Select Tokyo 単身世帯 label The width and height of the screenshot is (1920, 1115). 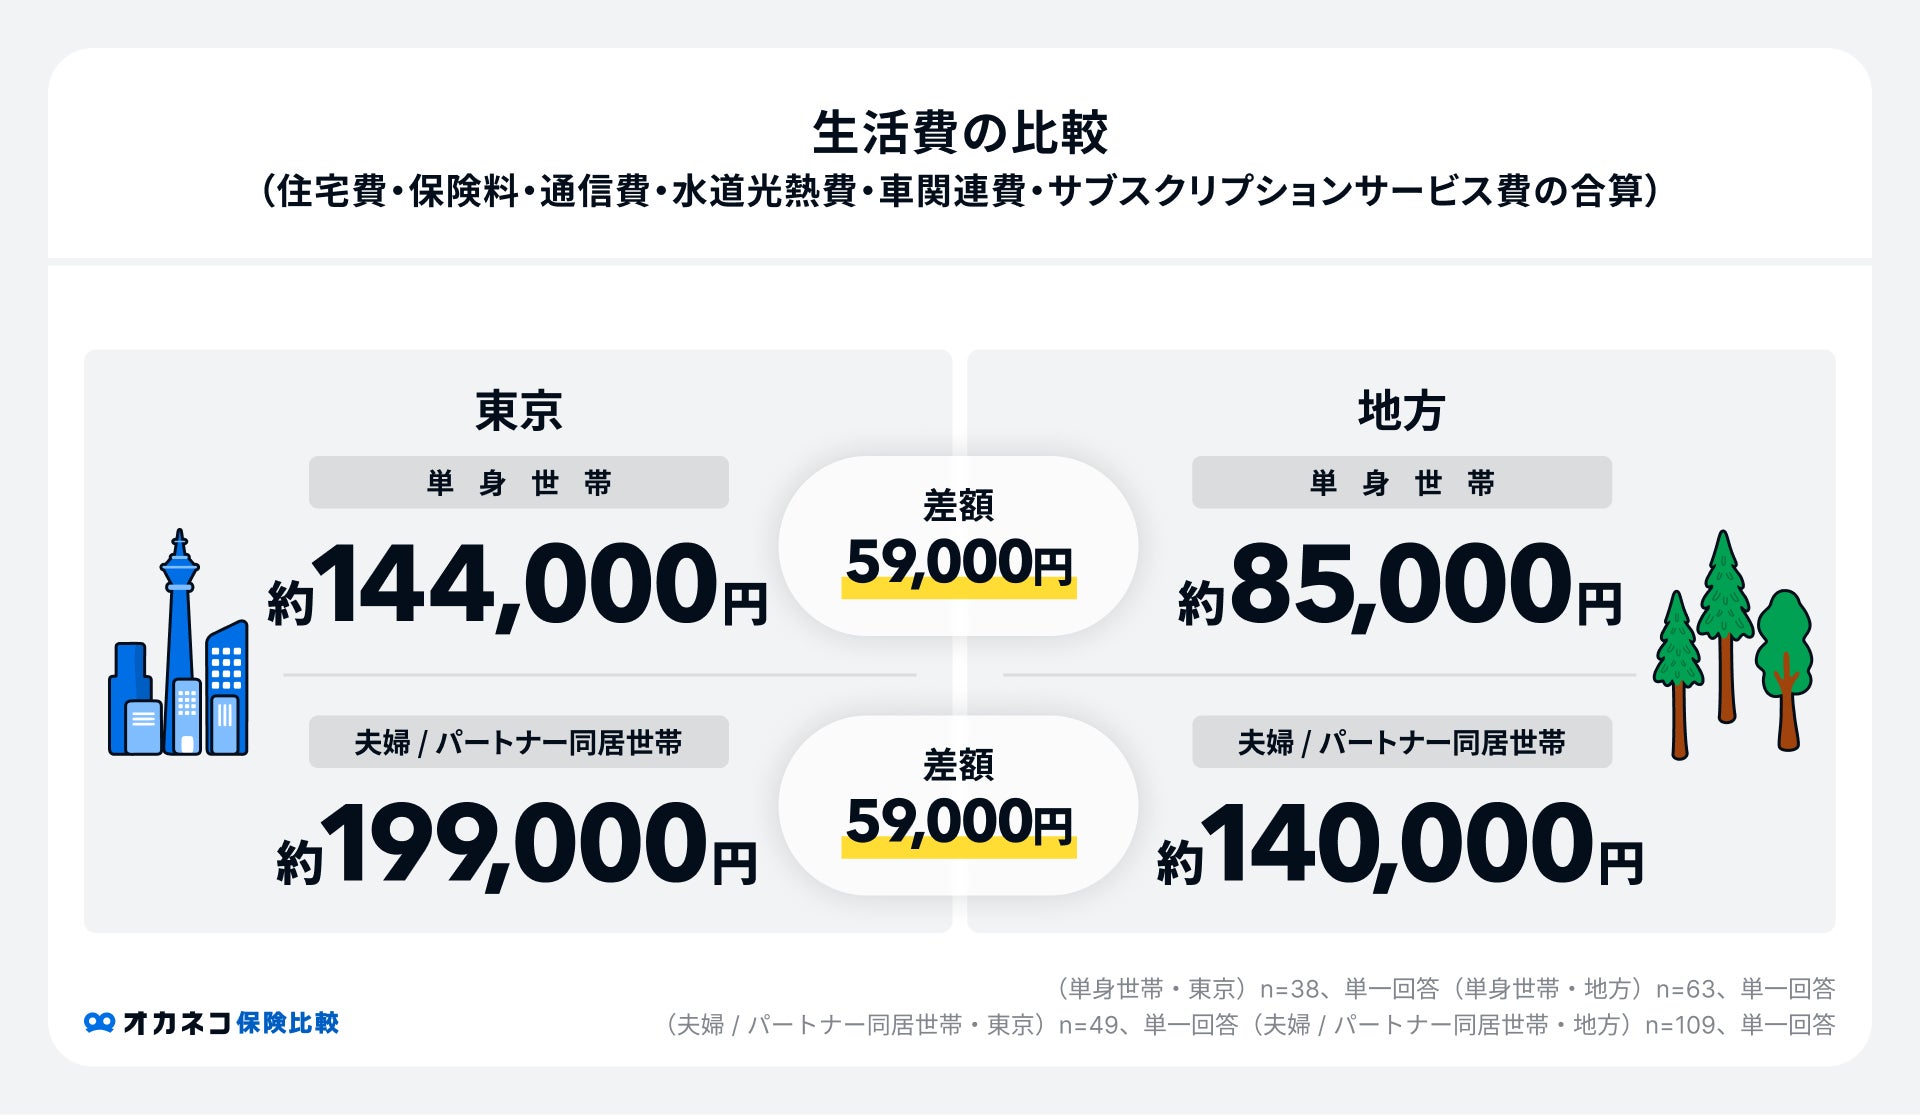pyautogui.click(x=518, y=483)
